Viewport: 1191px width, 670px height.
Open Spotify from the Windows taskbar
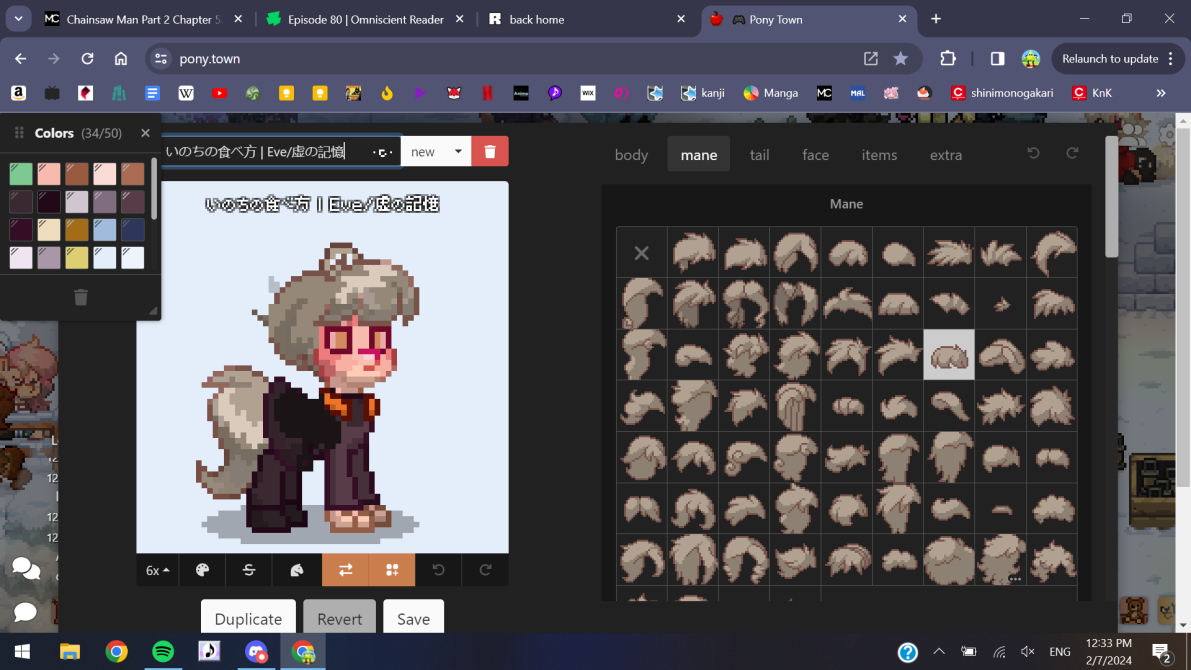coord(163,652)
